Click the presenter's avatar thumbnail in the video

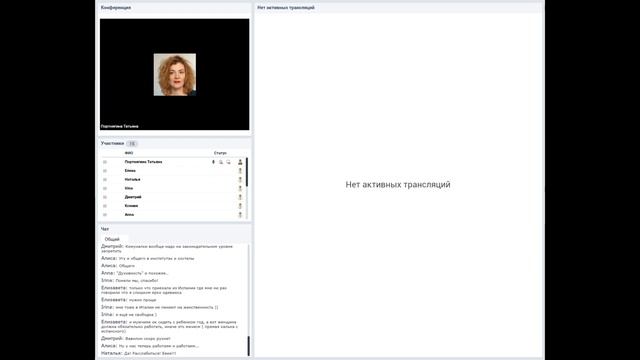pos(175,75)
